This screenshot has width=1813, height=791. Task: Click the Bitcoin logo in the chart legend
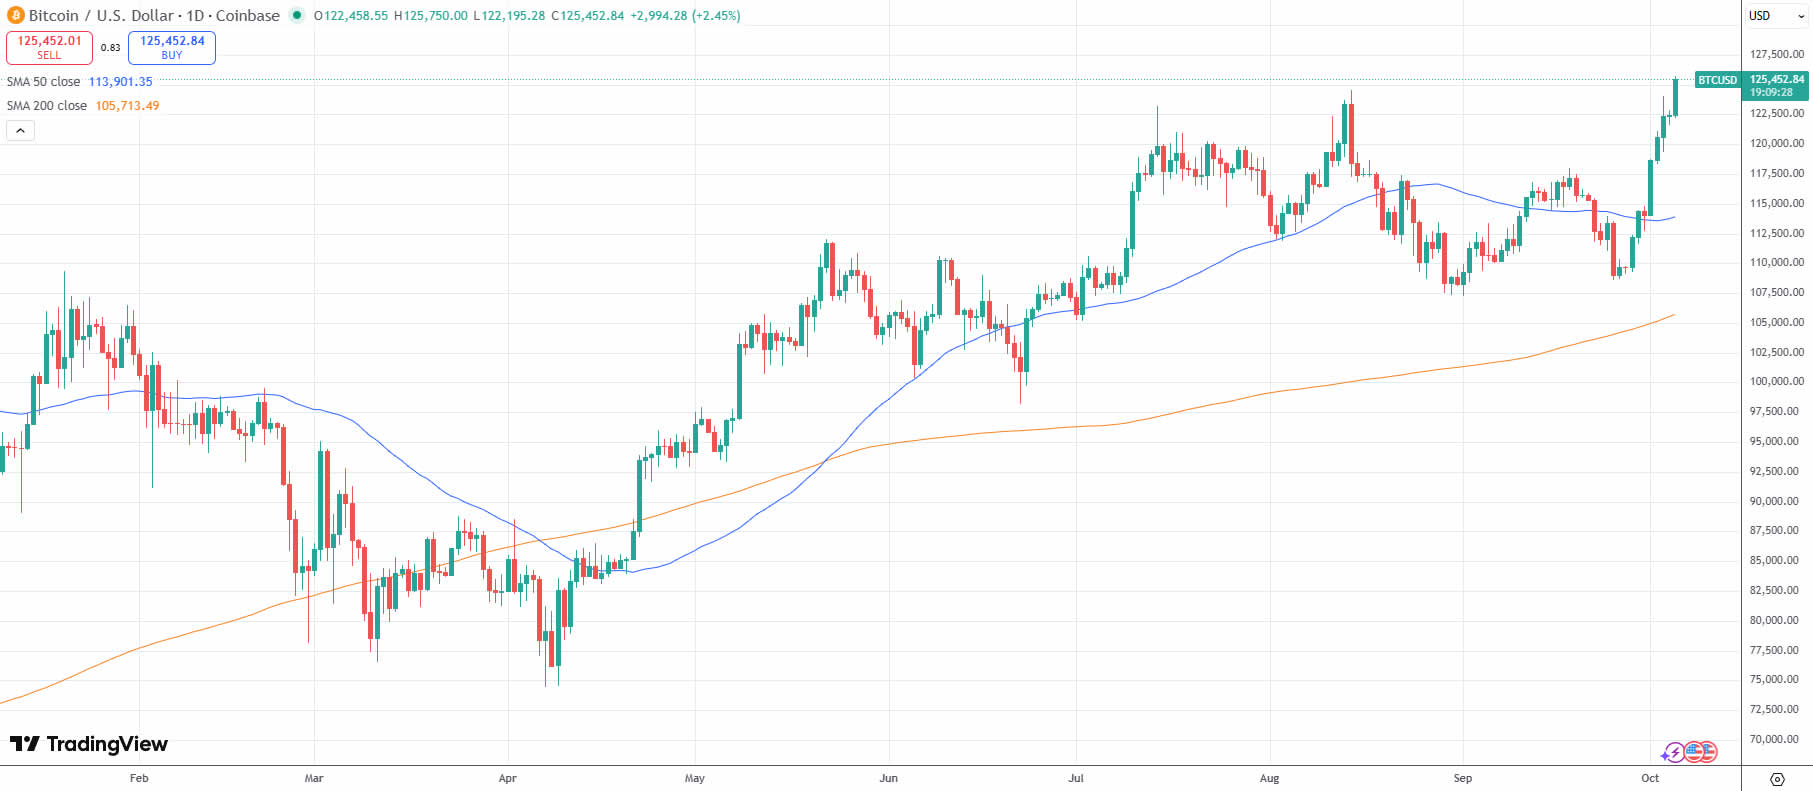[x=17, y=15]
